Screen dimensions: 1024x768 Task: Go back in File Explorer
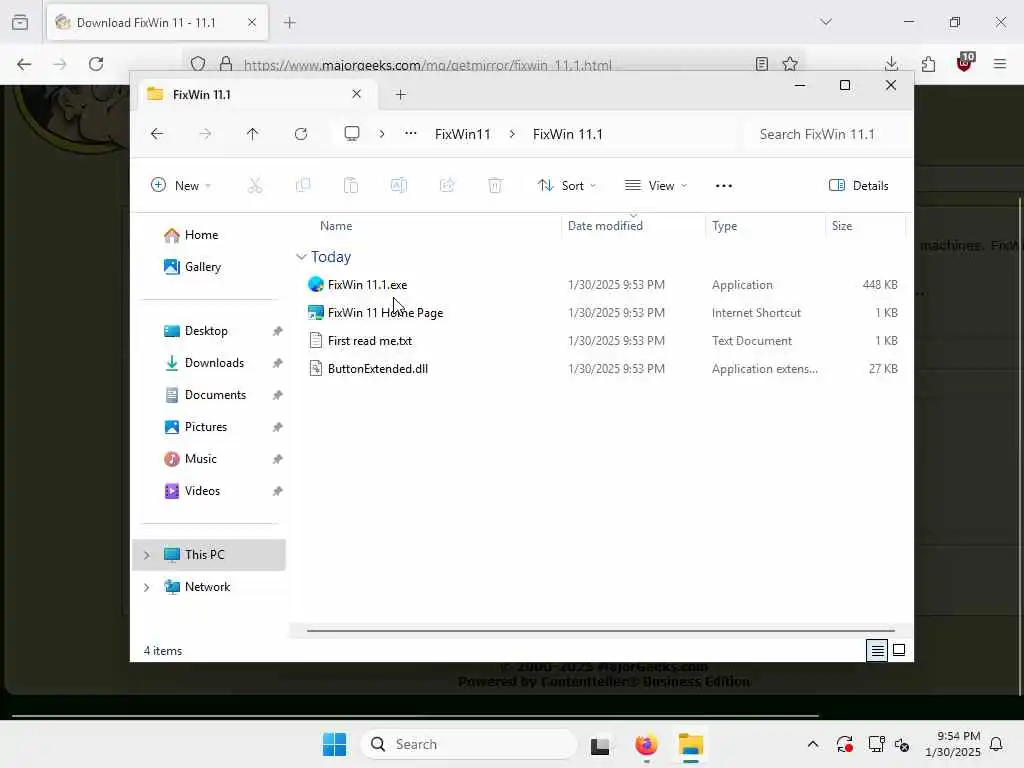coord(157,134)
